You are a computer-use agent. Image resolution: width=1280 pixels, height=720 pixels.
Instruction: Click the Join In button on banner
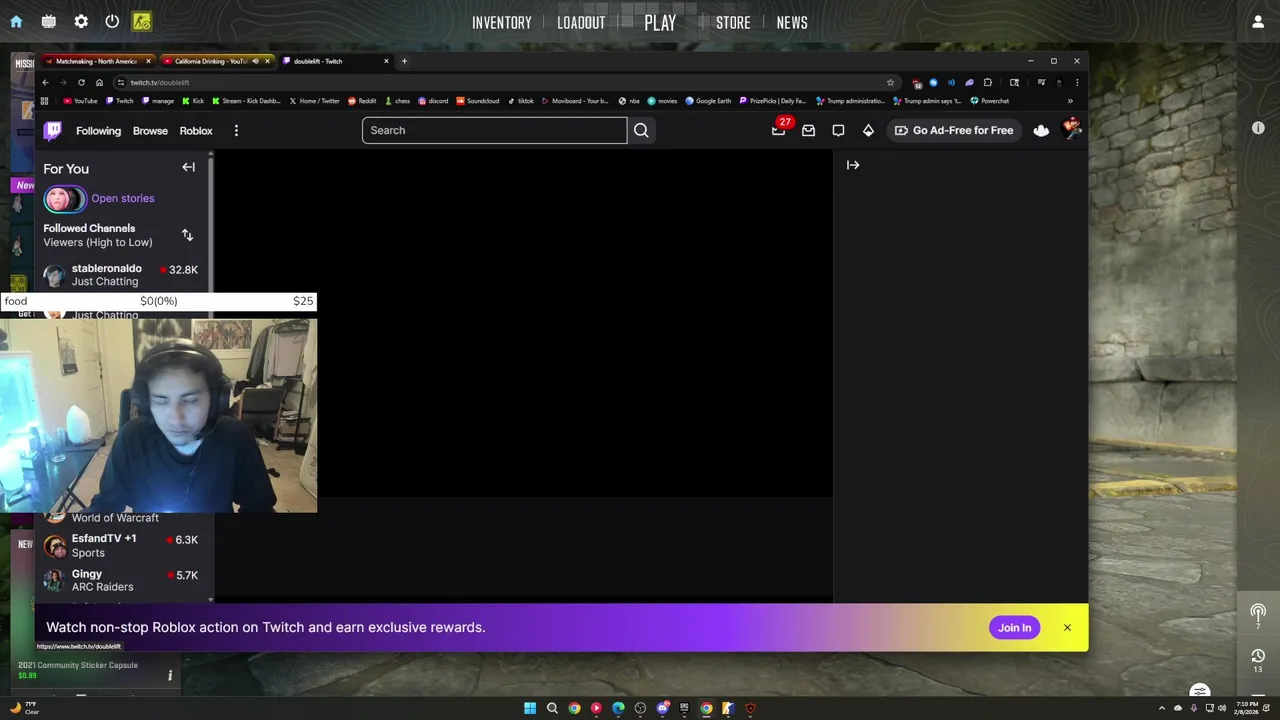(x=1014, y=628)
